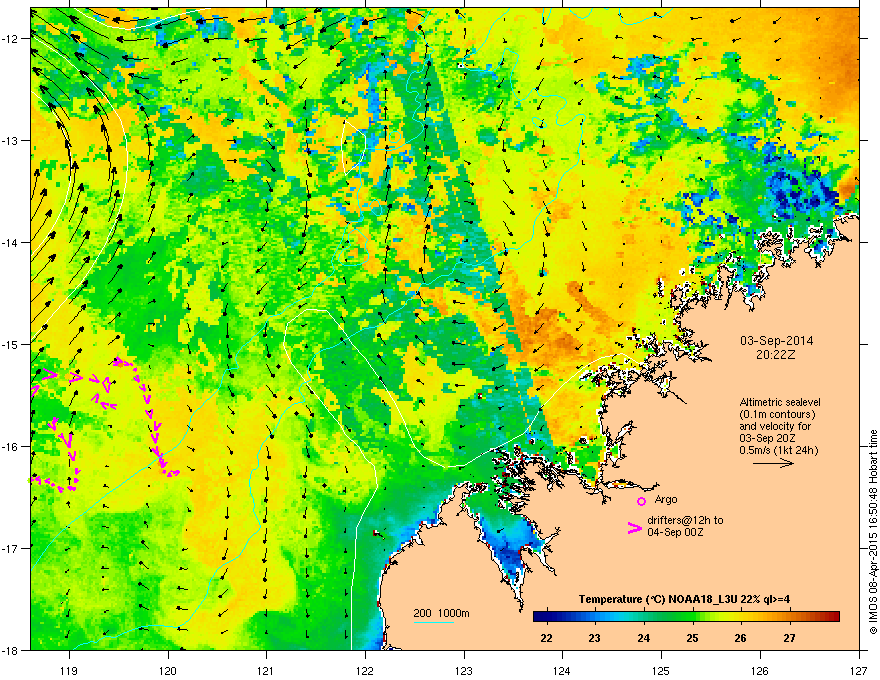The image size is (880, 680).
Task: Click the latitude axis label -12
Action: (x=10, y=39)
